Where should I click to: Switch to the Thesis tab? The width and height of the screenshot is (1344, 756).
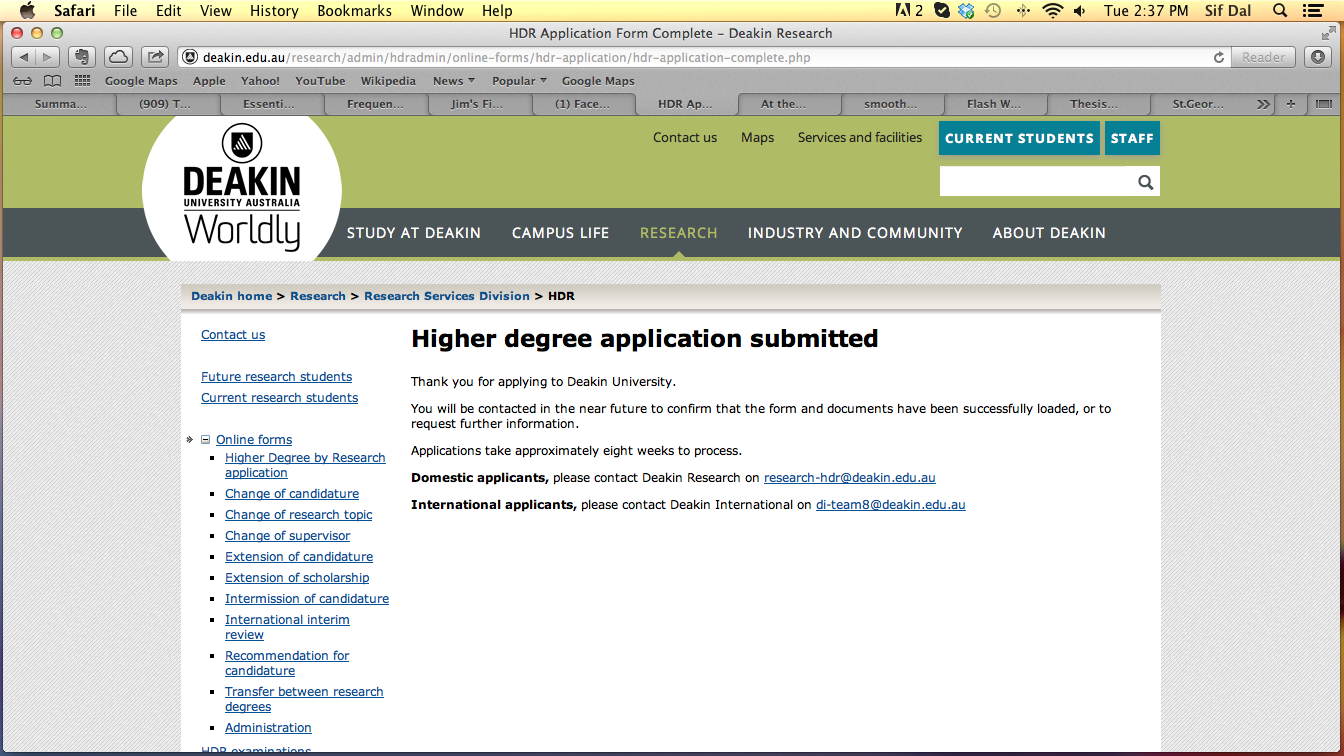click(1094, 104)
